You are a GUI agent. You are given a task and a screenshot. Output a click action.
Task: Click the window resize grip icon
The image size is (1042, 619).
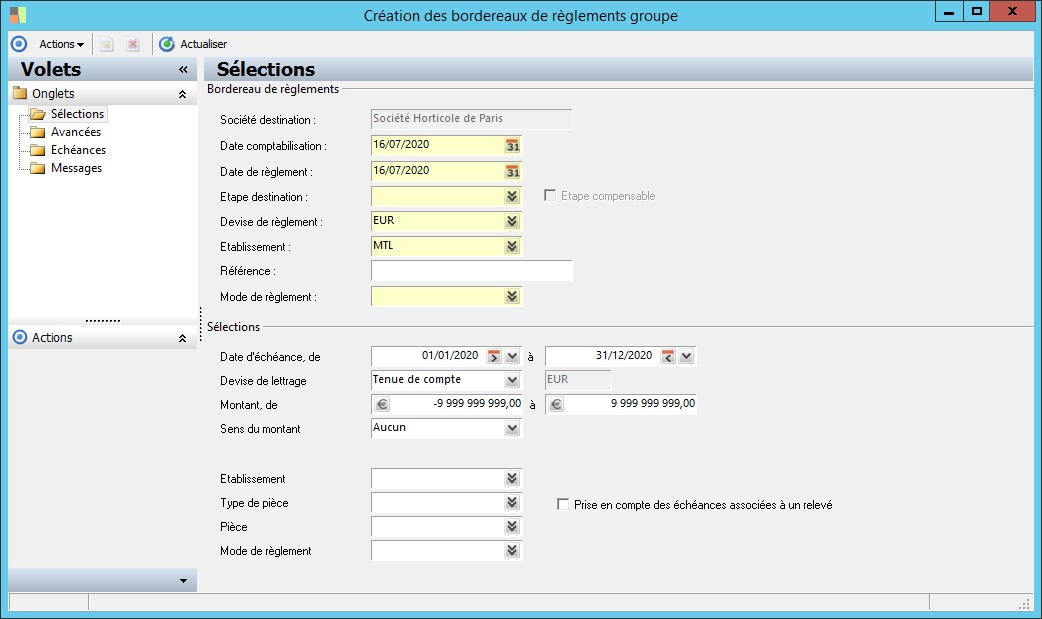tap(1024, 603)
